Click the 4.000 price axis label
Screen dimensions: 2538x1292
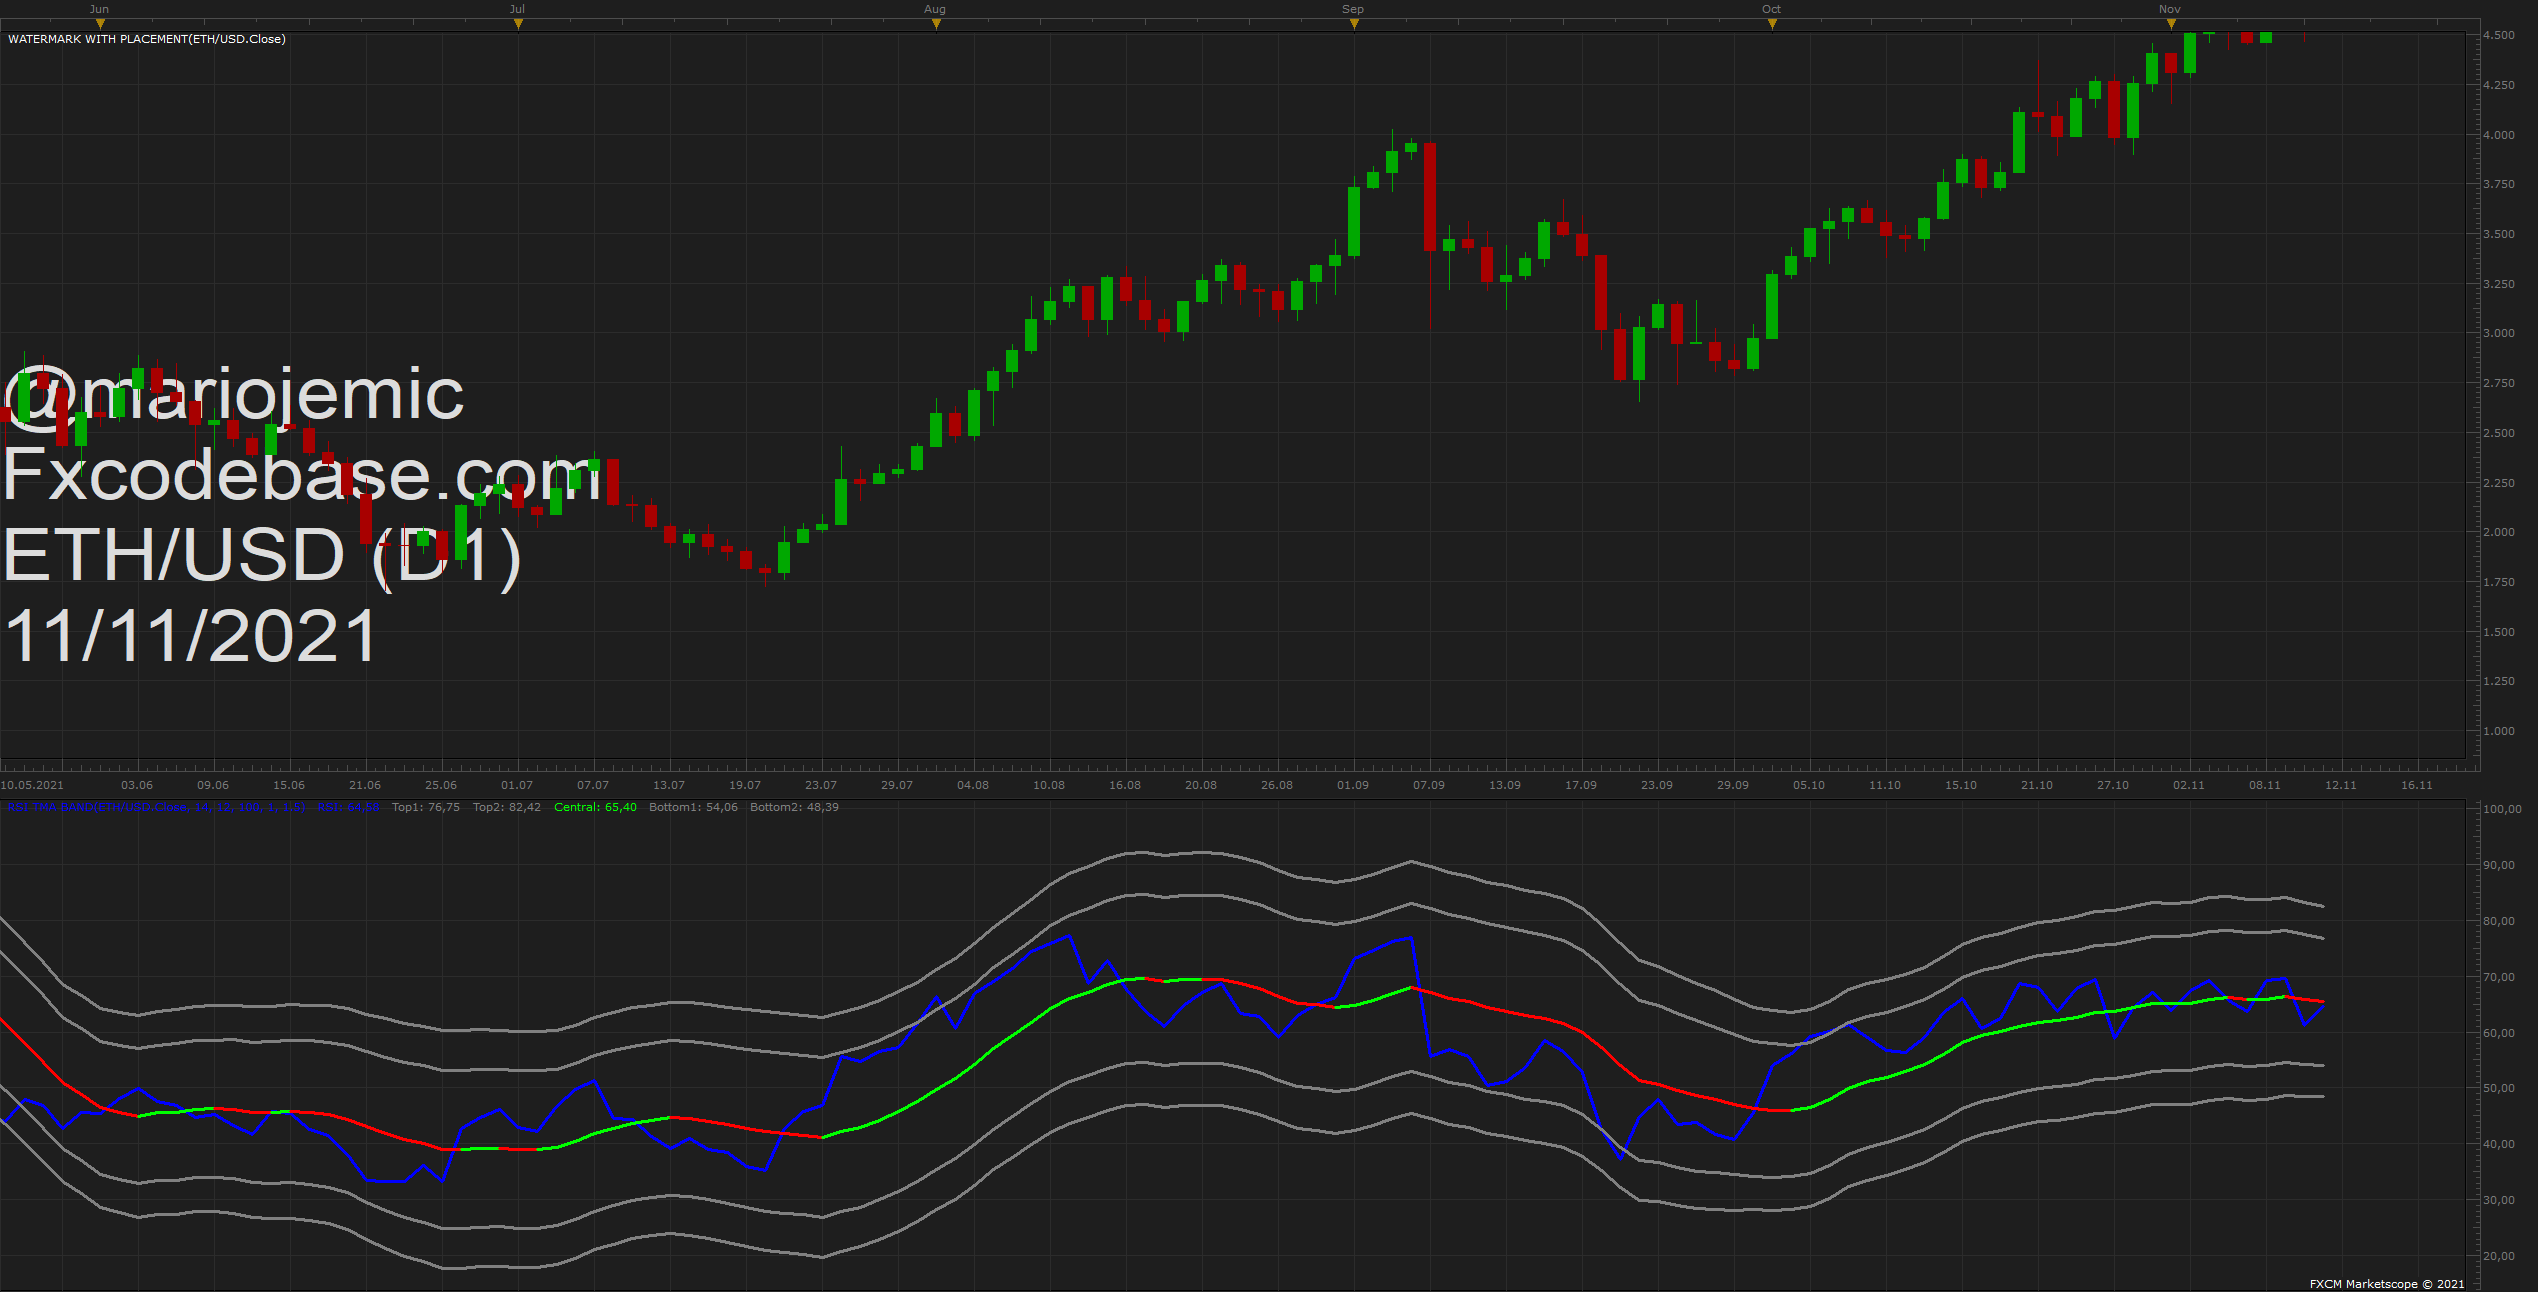click(2499, 135)
